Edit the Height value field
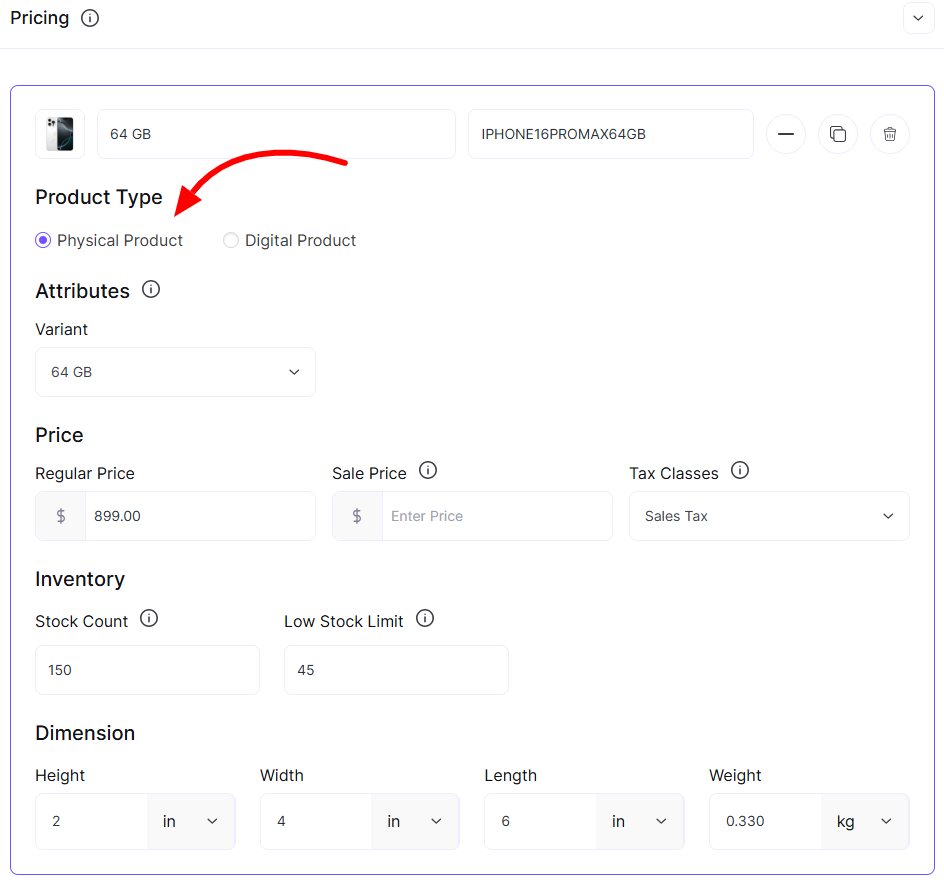 pyautogui.click(x=92, y=821)
